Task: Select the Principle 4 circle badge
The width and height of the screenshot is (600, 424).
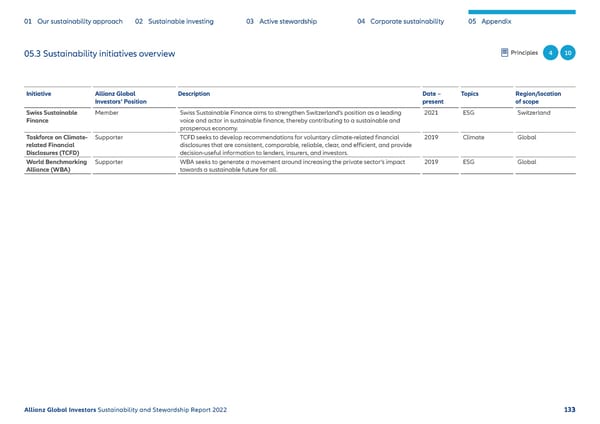Action: [x=548, y=53]
